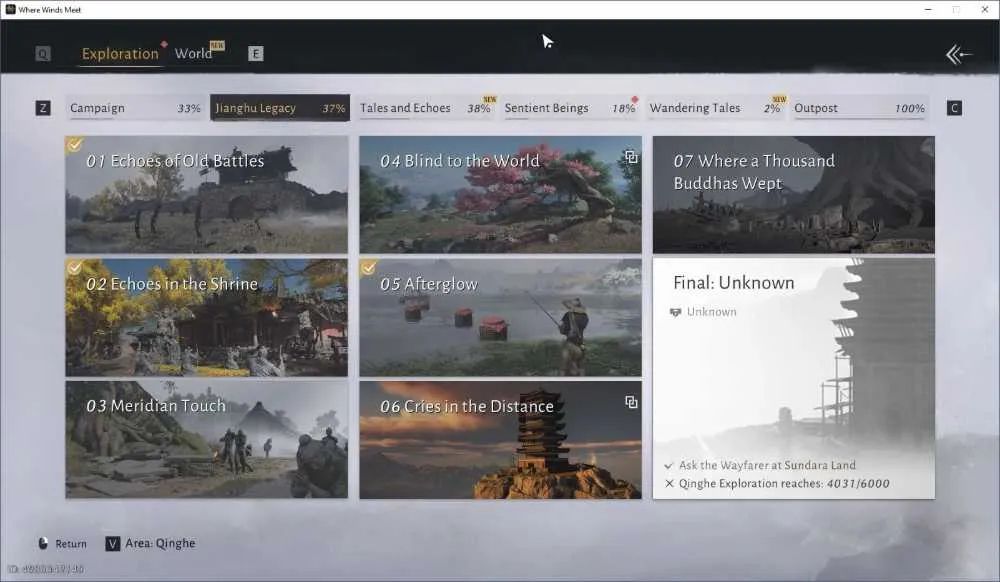Click the back arrow icon at top right

pyautogui.click(x=959, y=54)
